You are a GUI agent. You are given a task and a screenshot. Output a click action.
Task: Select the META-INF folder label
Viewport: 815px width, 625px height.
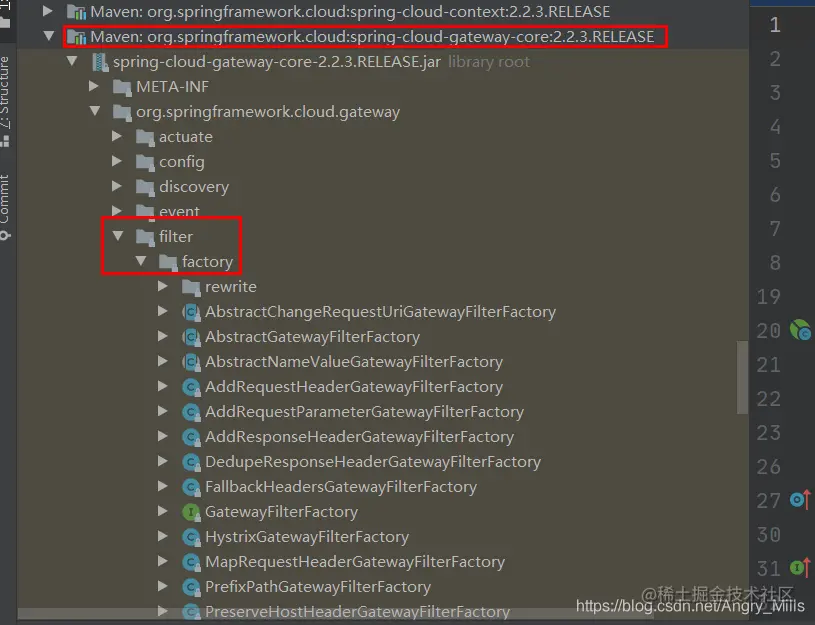pos(172,86)
